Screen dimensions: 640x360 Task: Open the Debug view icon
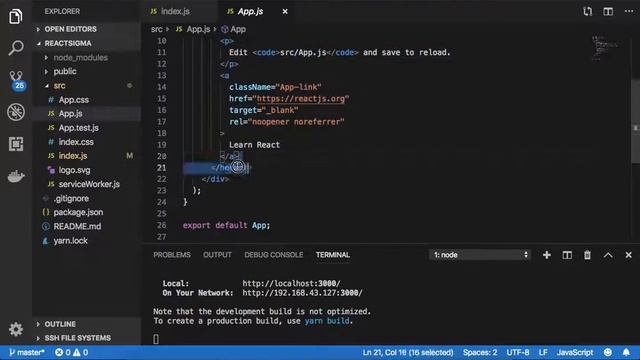pyautogui.click(x=16, y=112)
